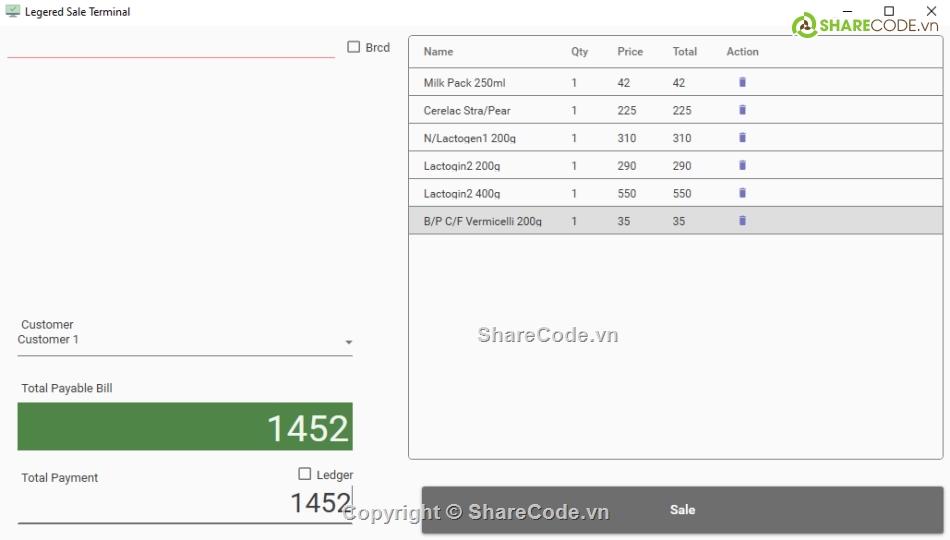
Task: Select the Customer 1 combo box
Action: 180,340
